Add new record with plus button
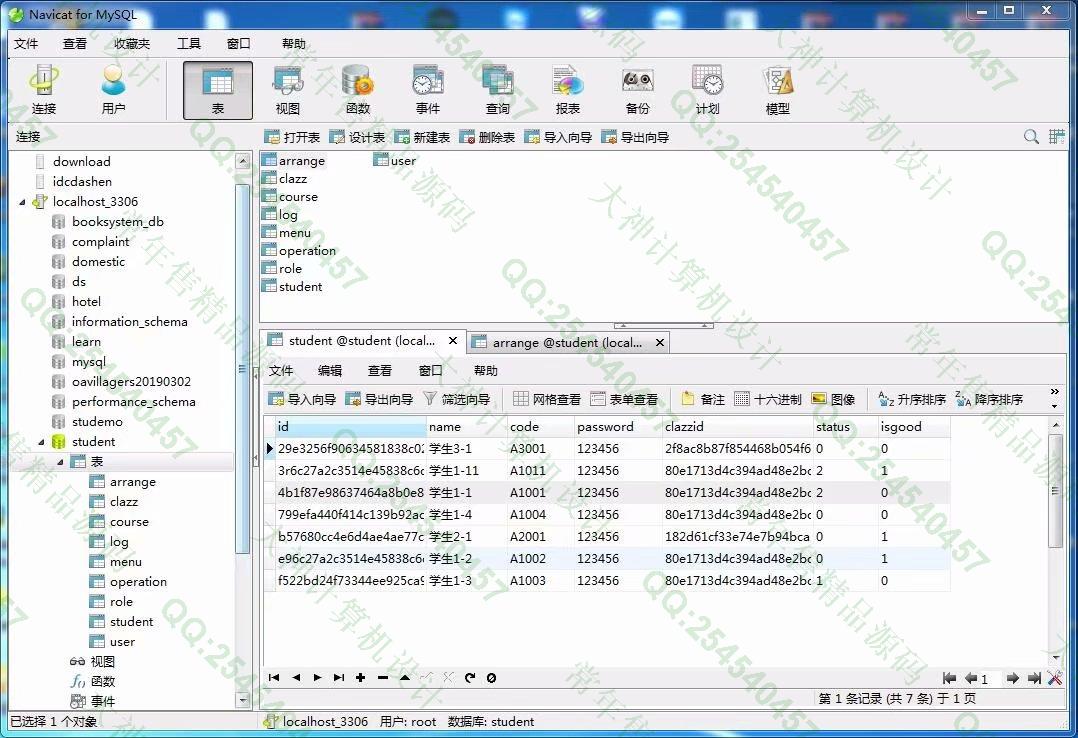The image size is (1078, 738). pos(360,677)
